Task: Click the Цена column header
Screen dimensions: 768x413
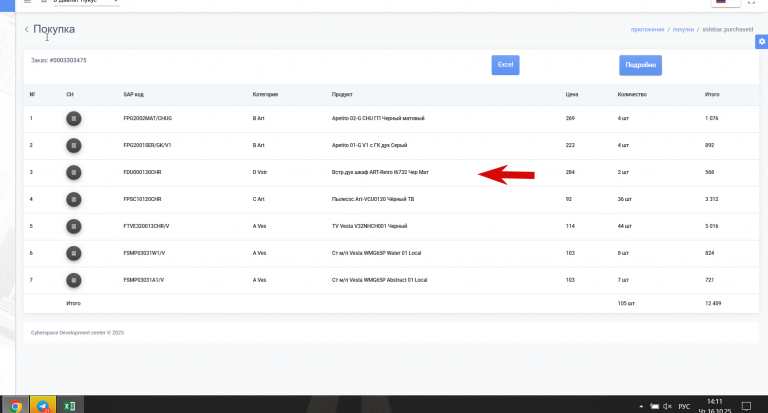Action: (572, 94)
